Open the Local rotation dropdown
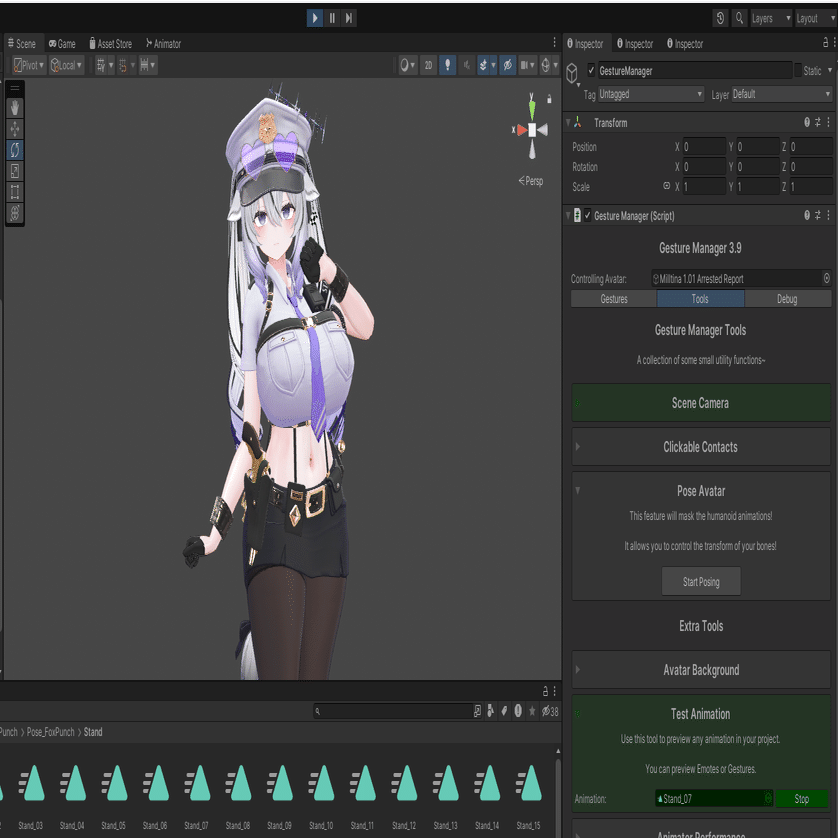 point(66,65)
